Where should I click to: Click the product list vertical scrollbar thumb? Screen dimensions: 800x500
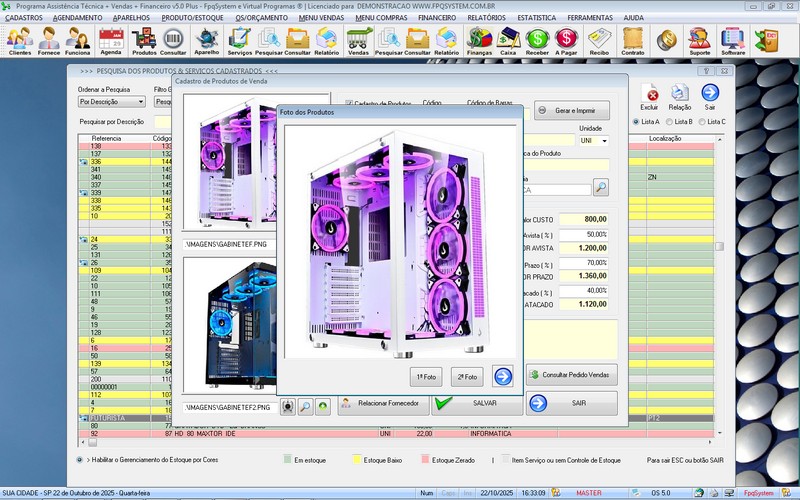(x=719, y=246)
